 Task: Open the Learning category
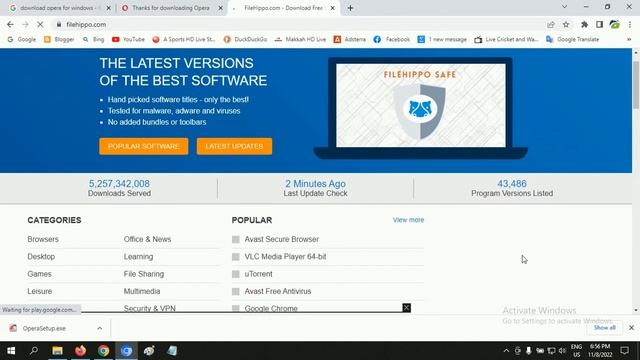point(138,256)
